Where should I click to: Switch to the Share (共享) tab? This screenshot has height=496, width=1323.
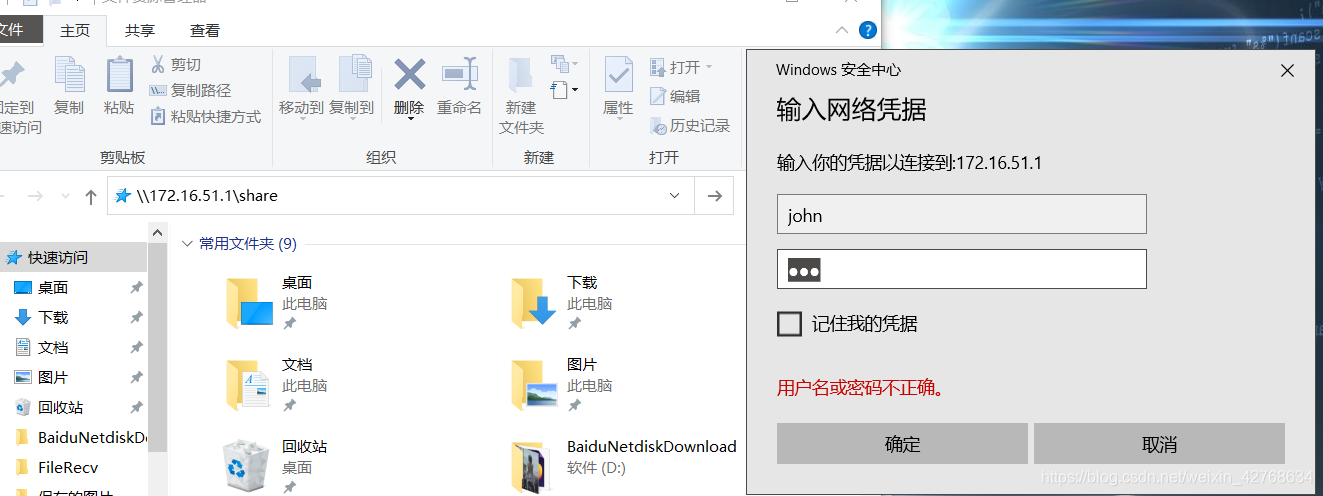(x=140, y=31)
